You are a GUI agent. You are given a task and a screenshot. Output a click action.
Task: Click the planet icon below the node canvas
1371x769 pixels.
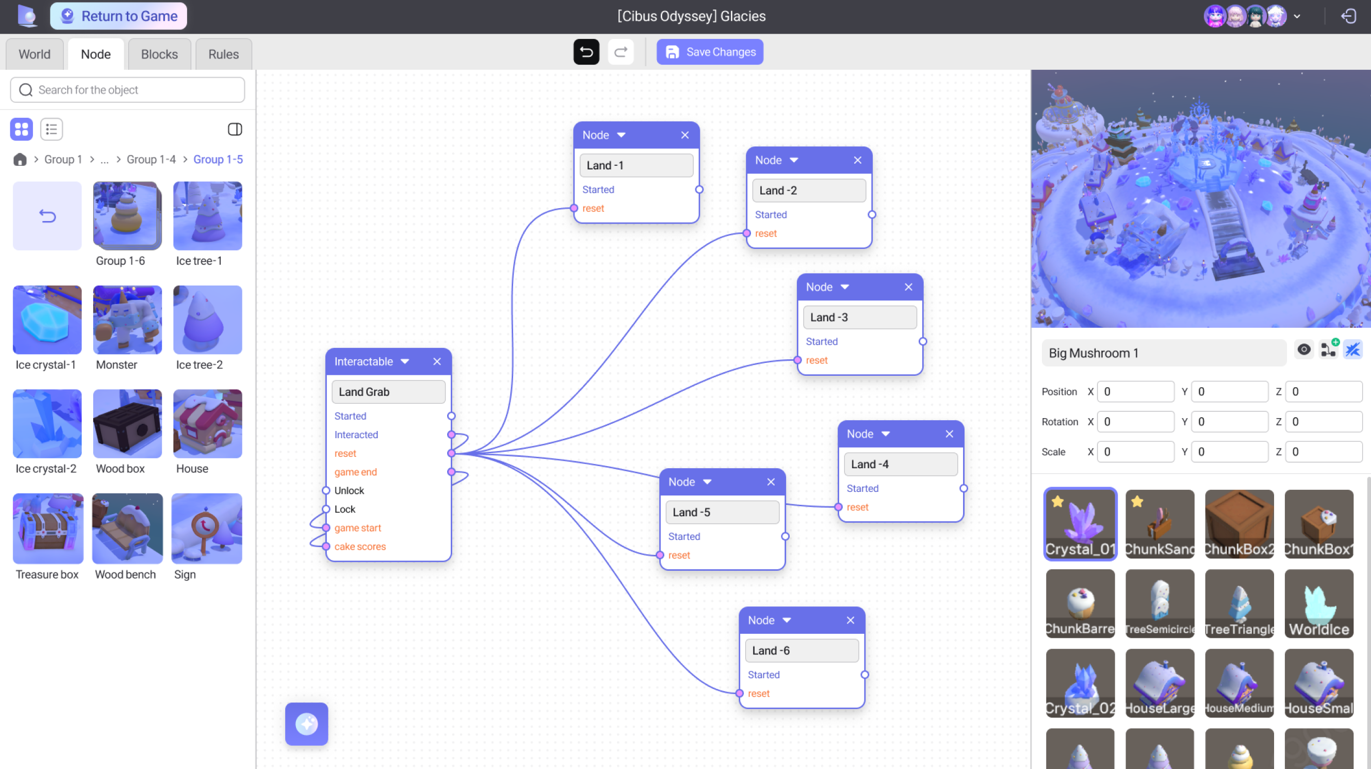(306, 724)
